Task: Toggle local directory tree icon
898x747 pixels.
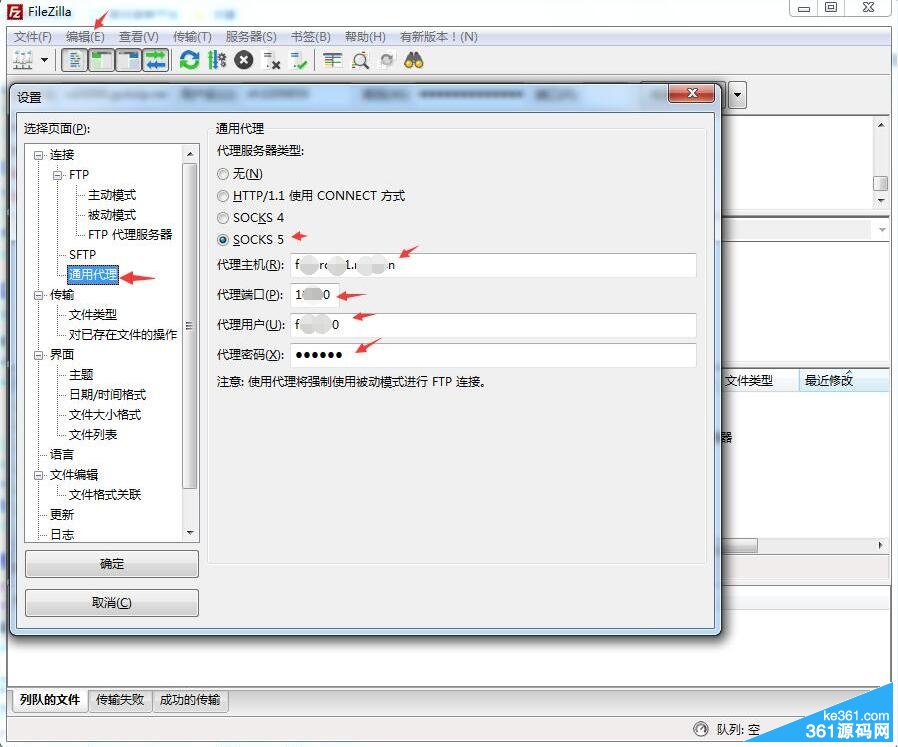Action: click(101, 60)
